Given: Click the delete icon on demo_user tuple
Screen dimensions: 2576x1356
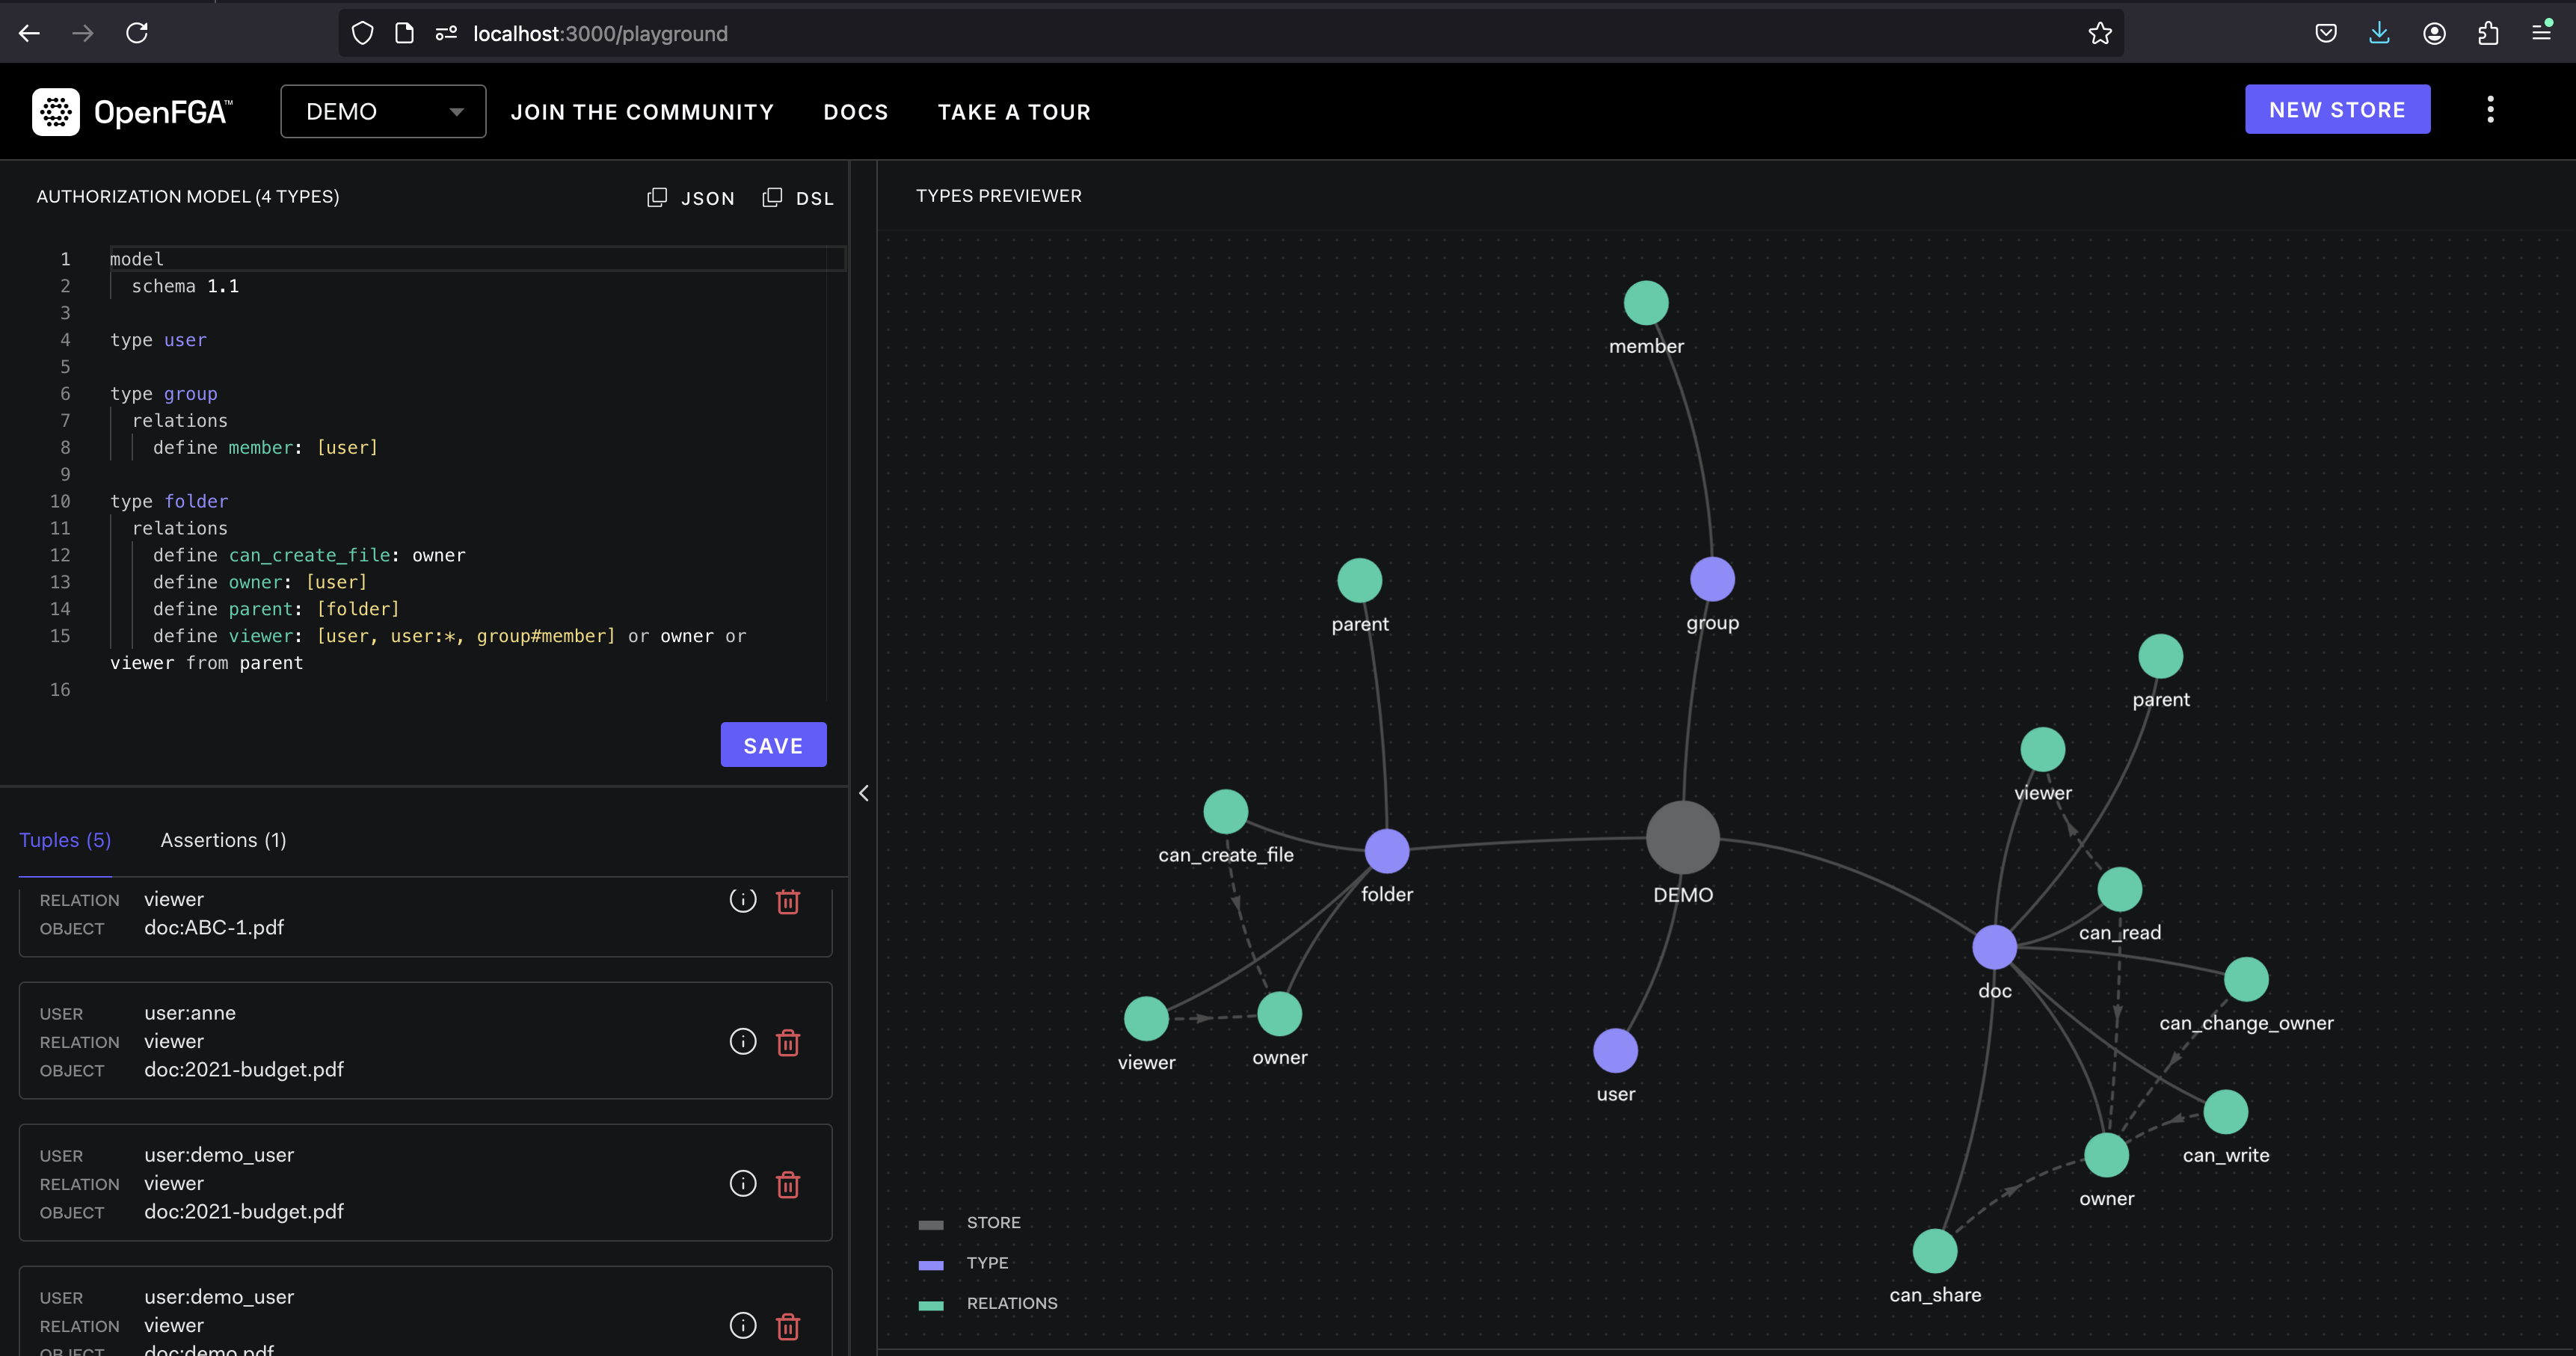Looking at the screenshot, I should tap(787, 1184).
